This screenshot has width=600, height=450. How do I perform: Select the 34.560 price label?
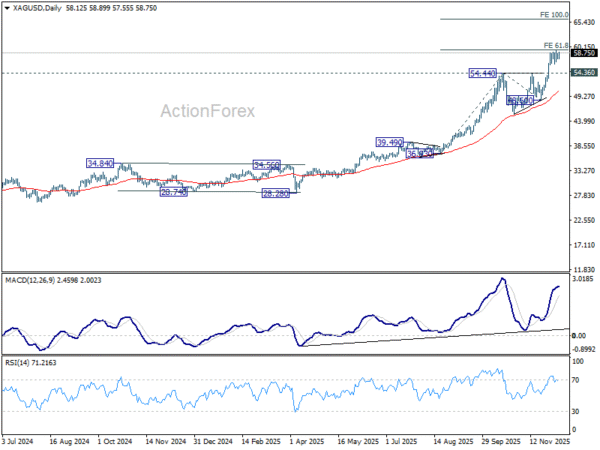tap(267, 165)
